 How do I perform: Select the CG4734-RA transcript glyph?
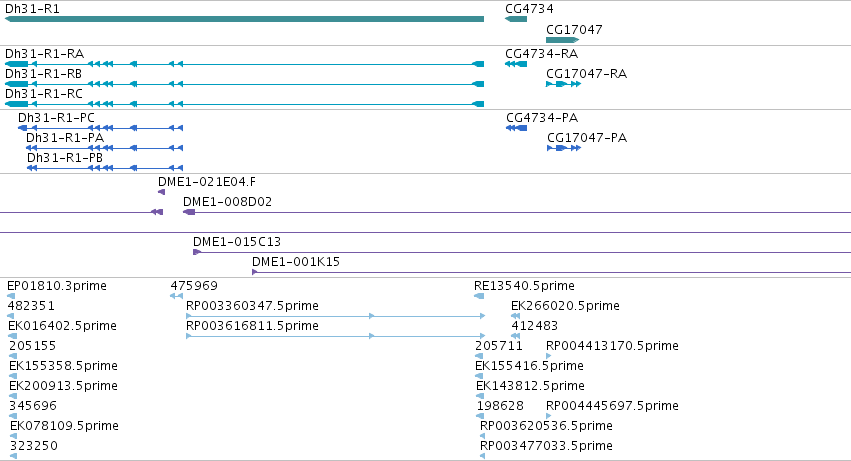coord(516,64)
